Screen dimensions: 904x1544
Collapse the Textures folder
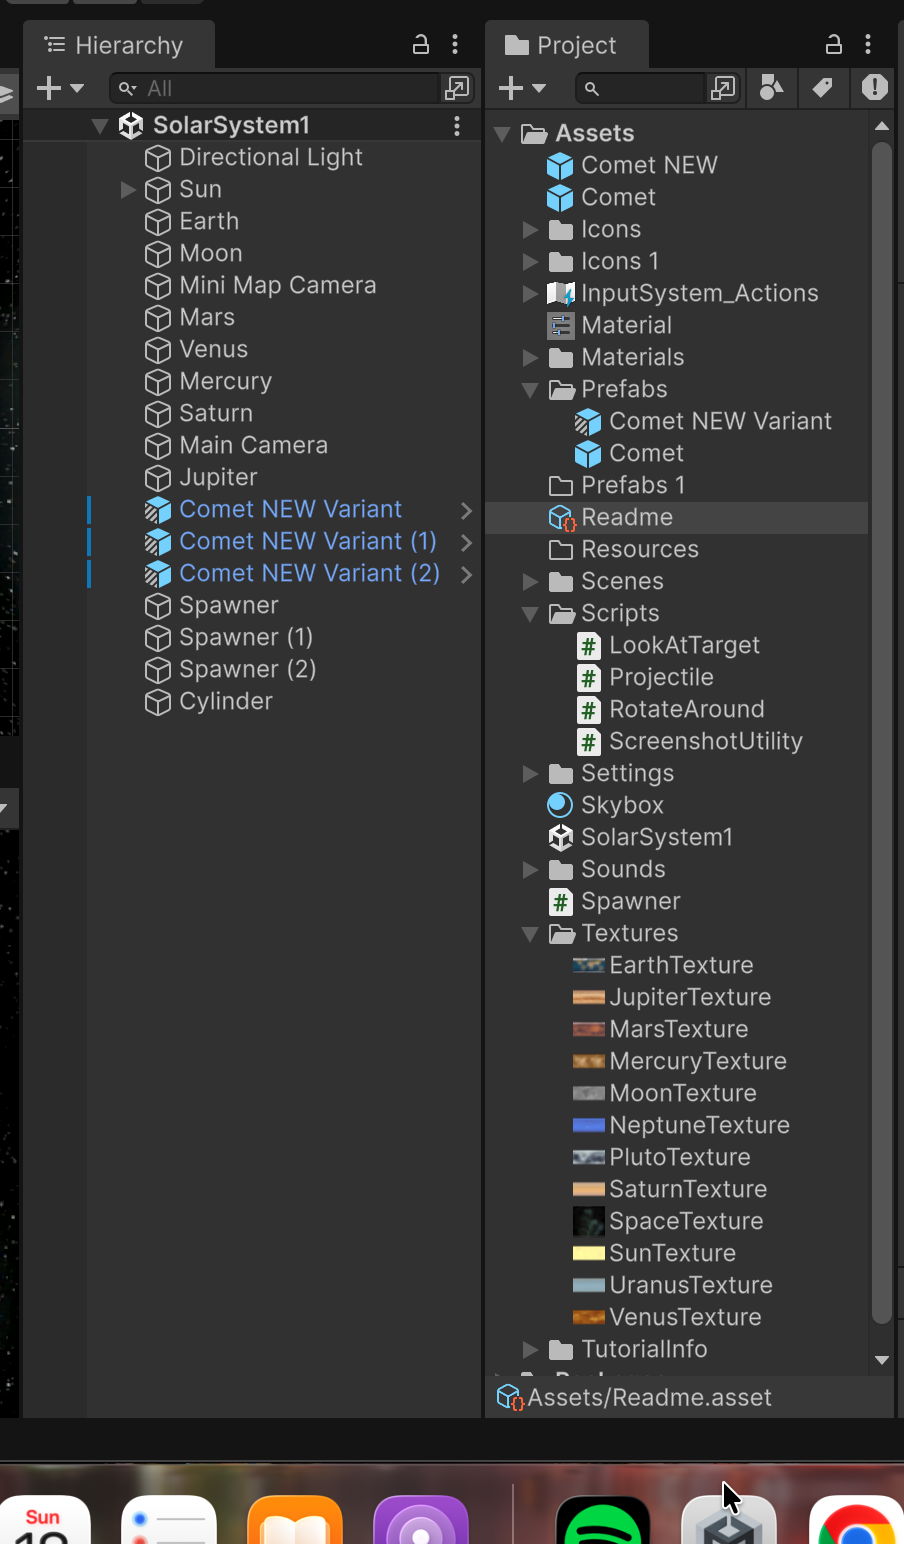[x=530, y=934]
